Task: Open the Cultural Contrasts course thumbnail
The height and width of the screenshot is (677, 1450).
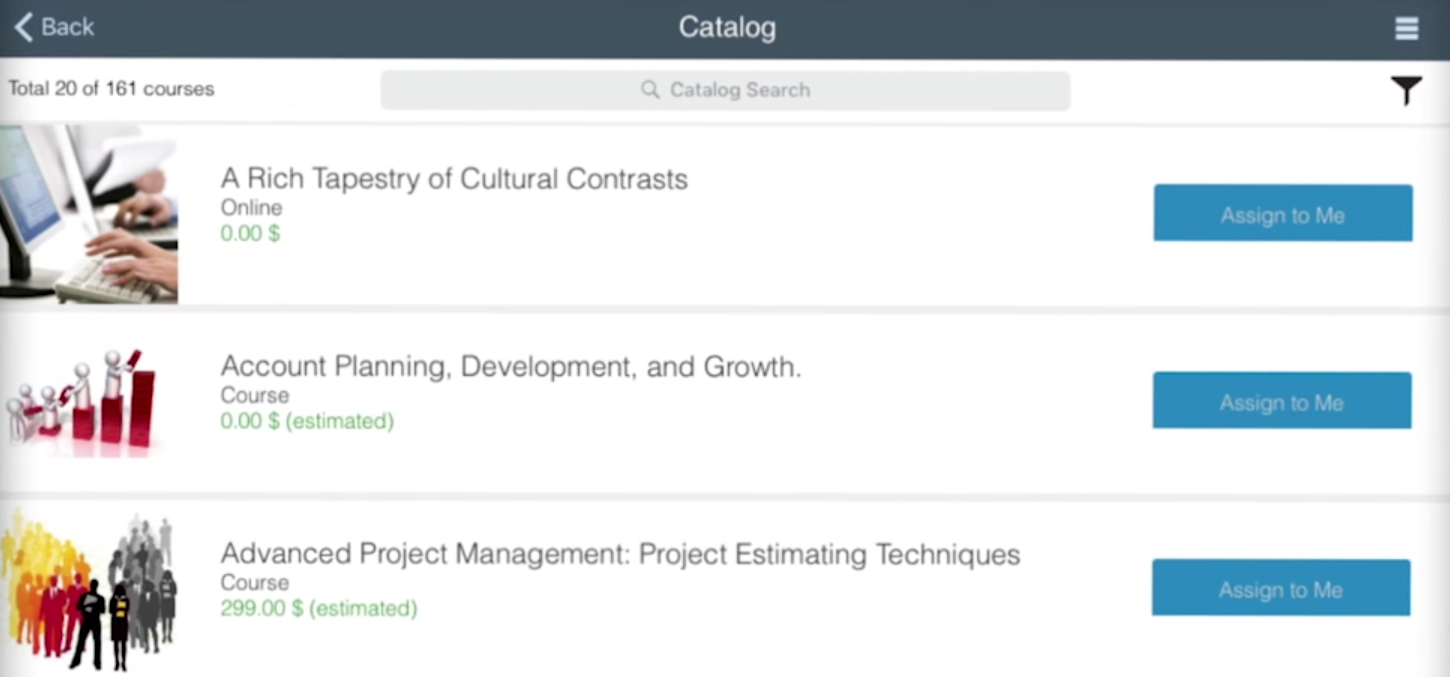Action: (89, 214)
